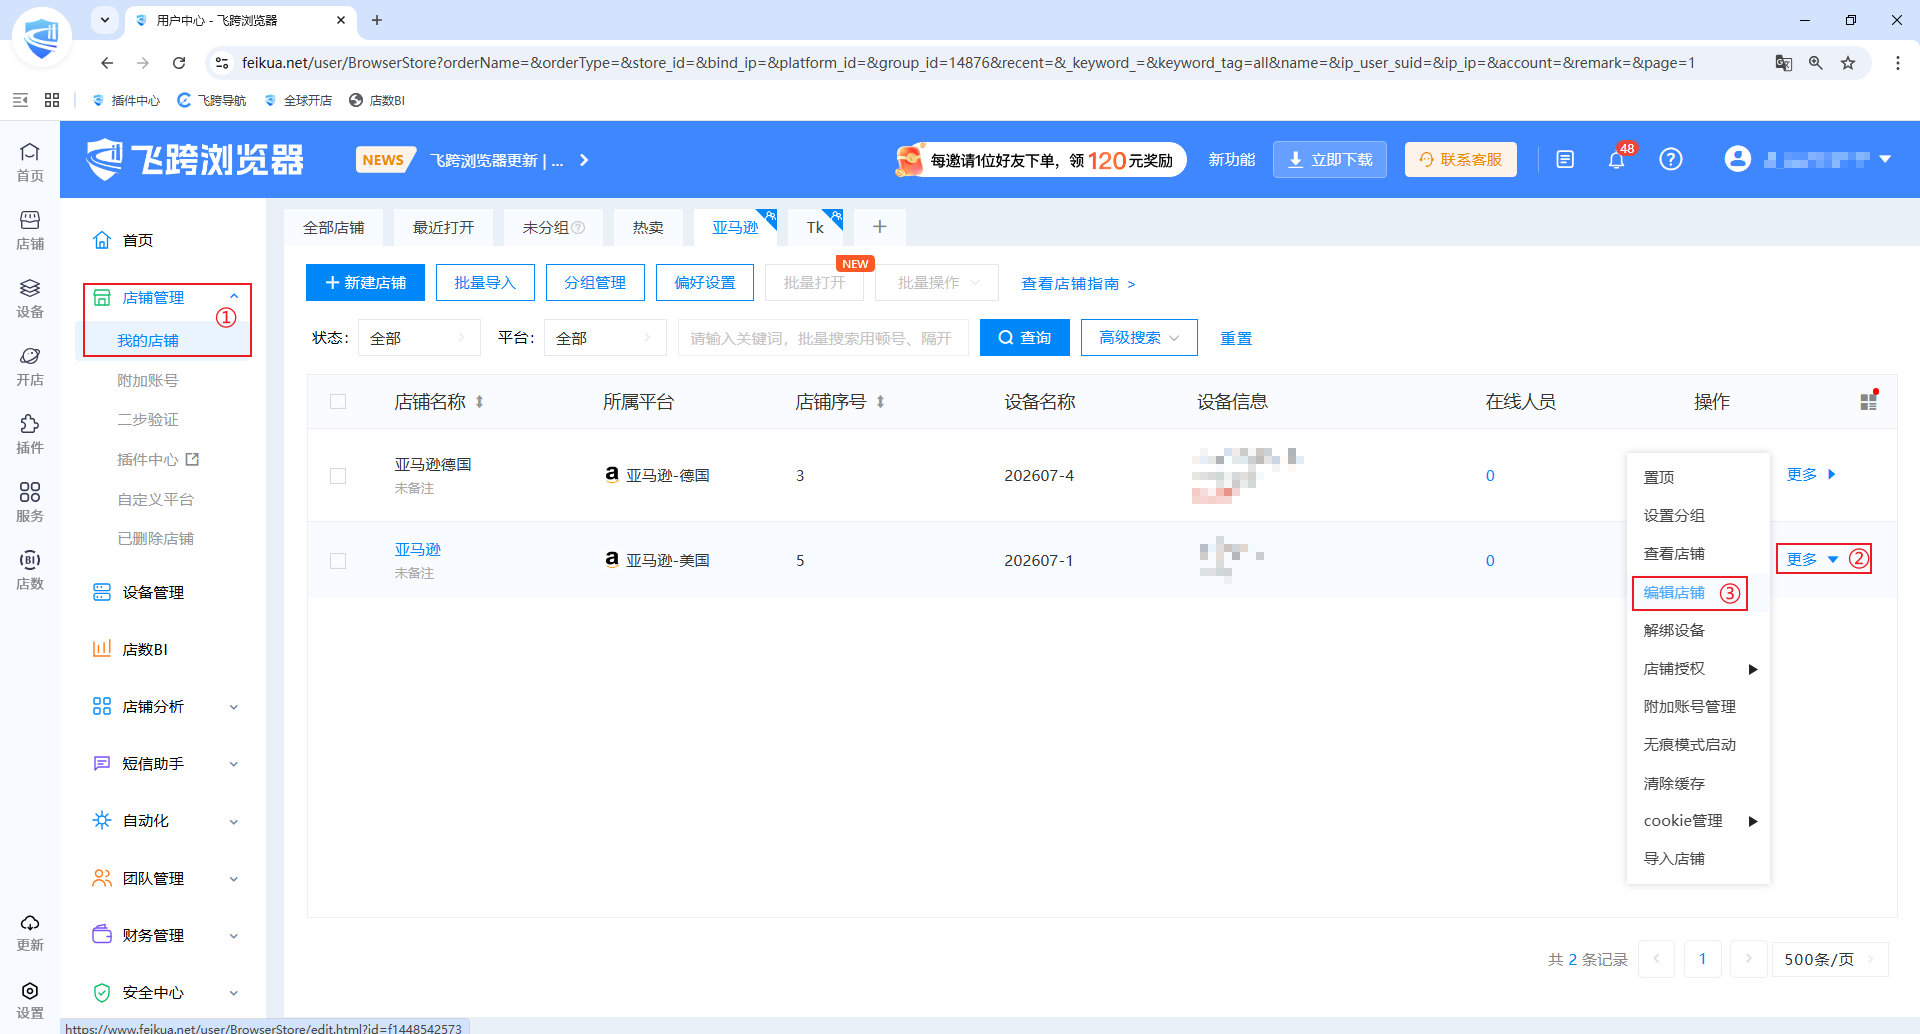Switch to the 最近打开 tab
The width and height of the screenshot is (1920, 1034).
[444, 228]
